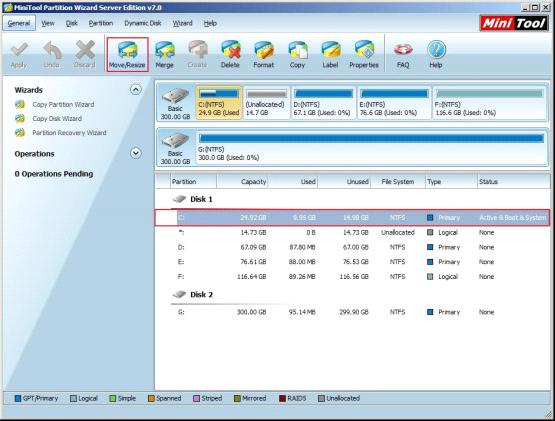Sort by the Capacity column header

[242, 182]
